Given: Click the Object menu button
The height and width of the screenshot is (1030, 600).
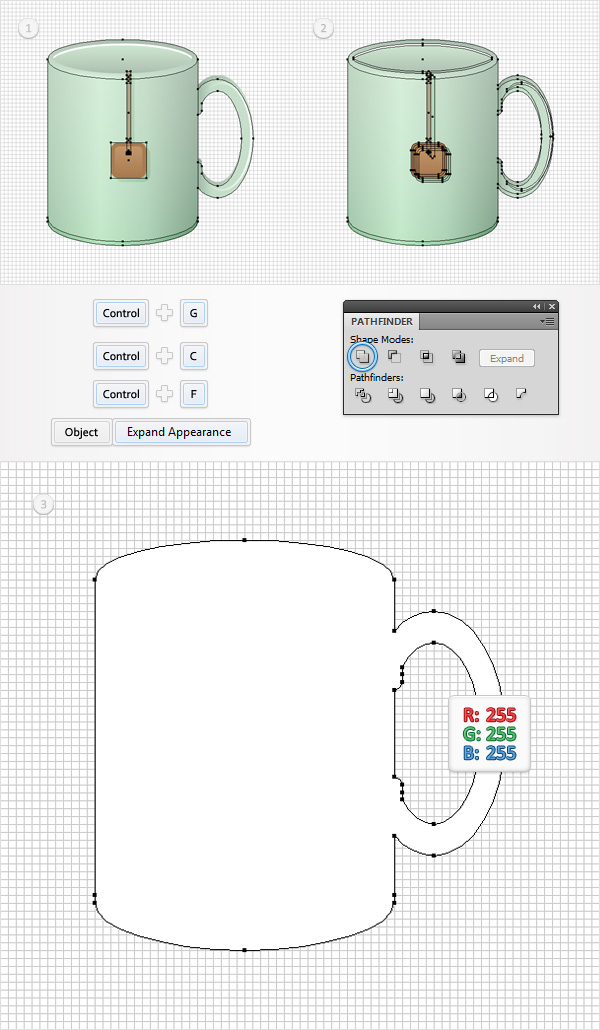Looking at the screenshot, I should click(x=81, y=432).
